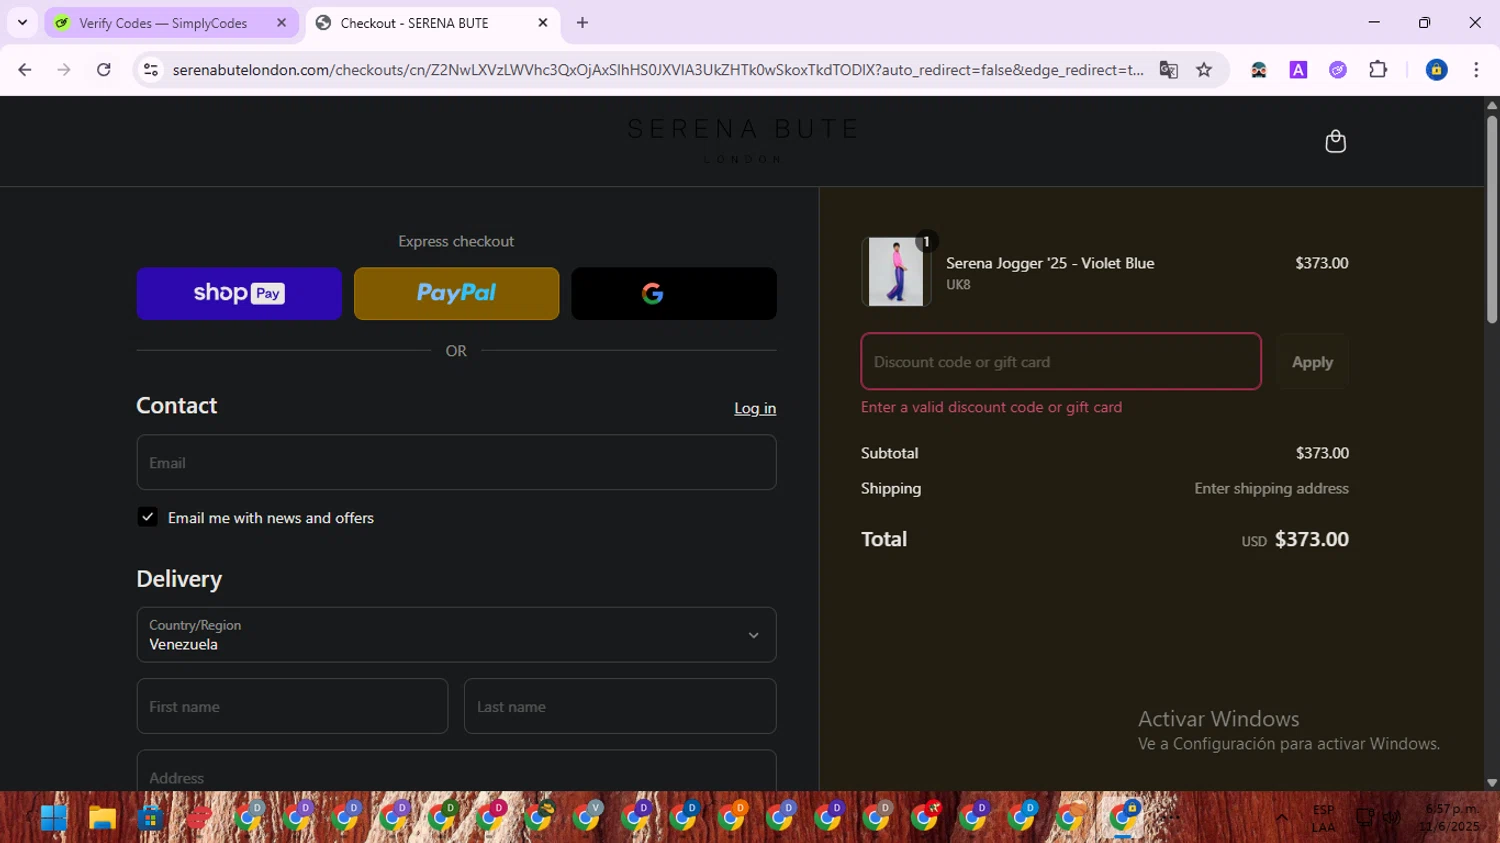Click the 'Enter a valid discount code' error
This screenshot has height=843, width=1500.
pos(991,407)
